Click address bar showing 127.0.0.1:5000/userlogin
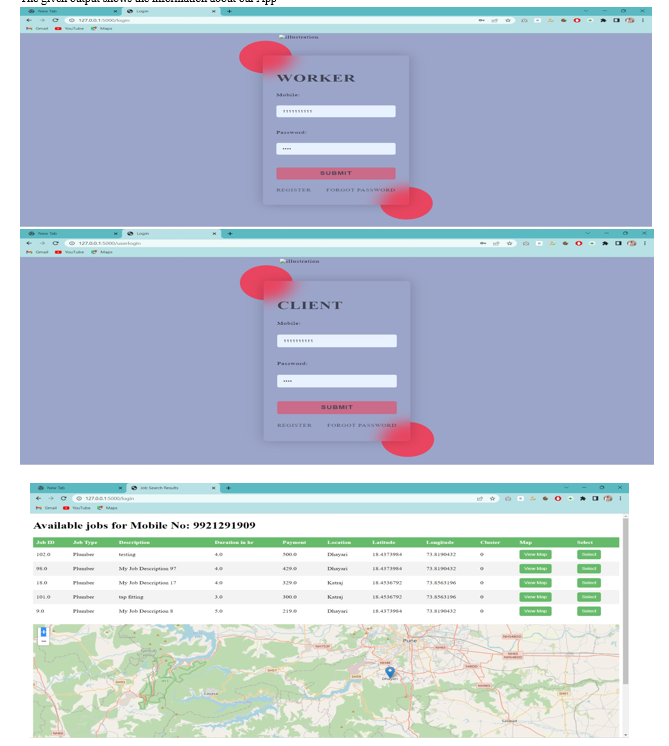This screenshot has width=669, height=746. click(271, 243)
